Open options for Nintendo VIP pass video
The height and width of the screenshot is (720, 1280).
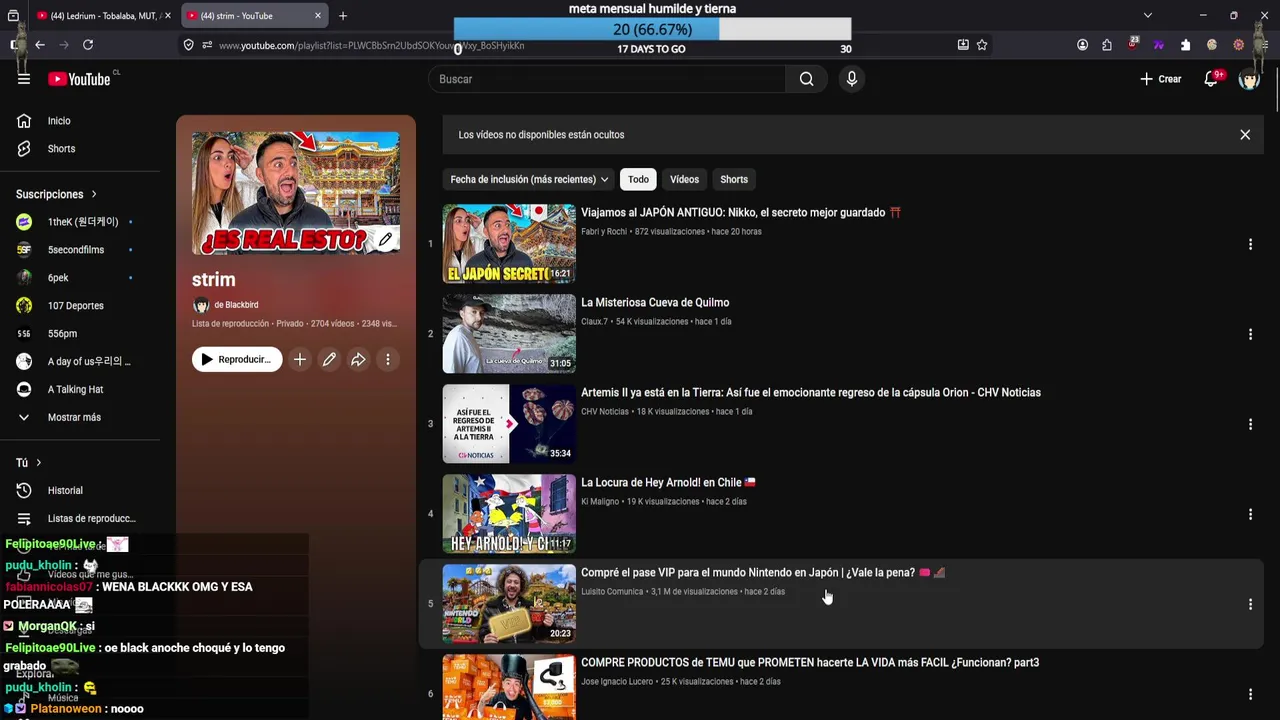(x=1250, y=604)
